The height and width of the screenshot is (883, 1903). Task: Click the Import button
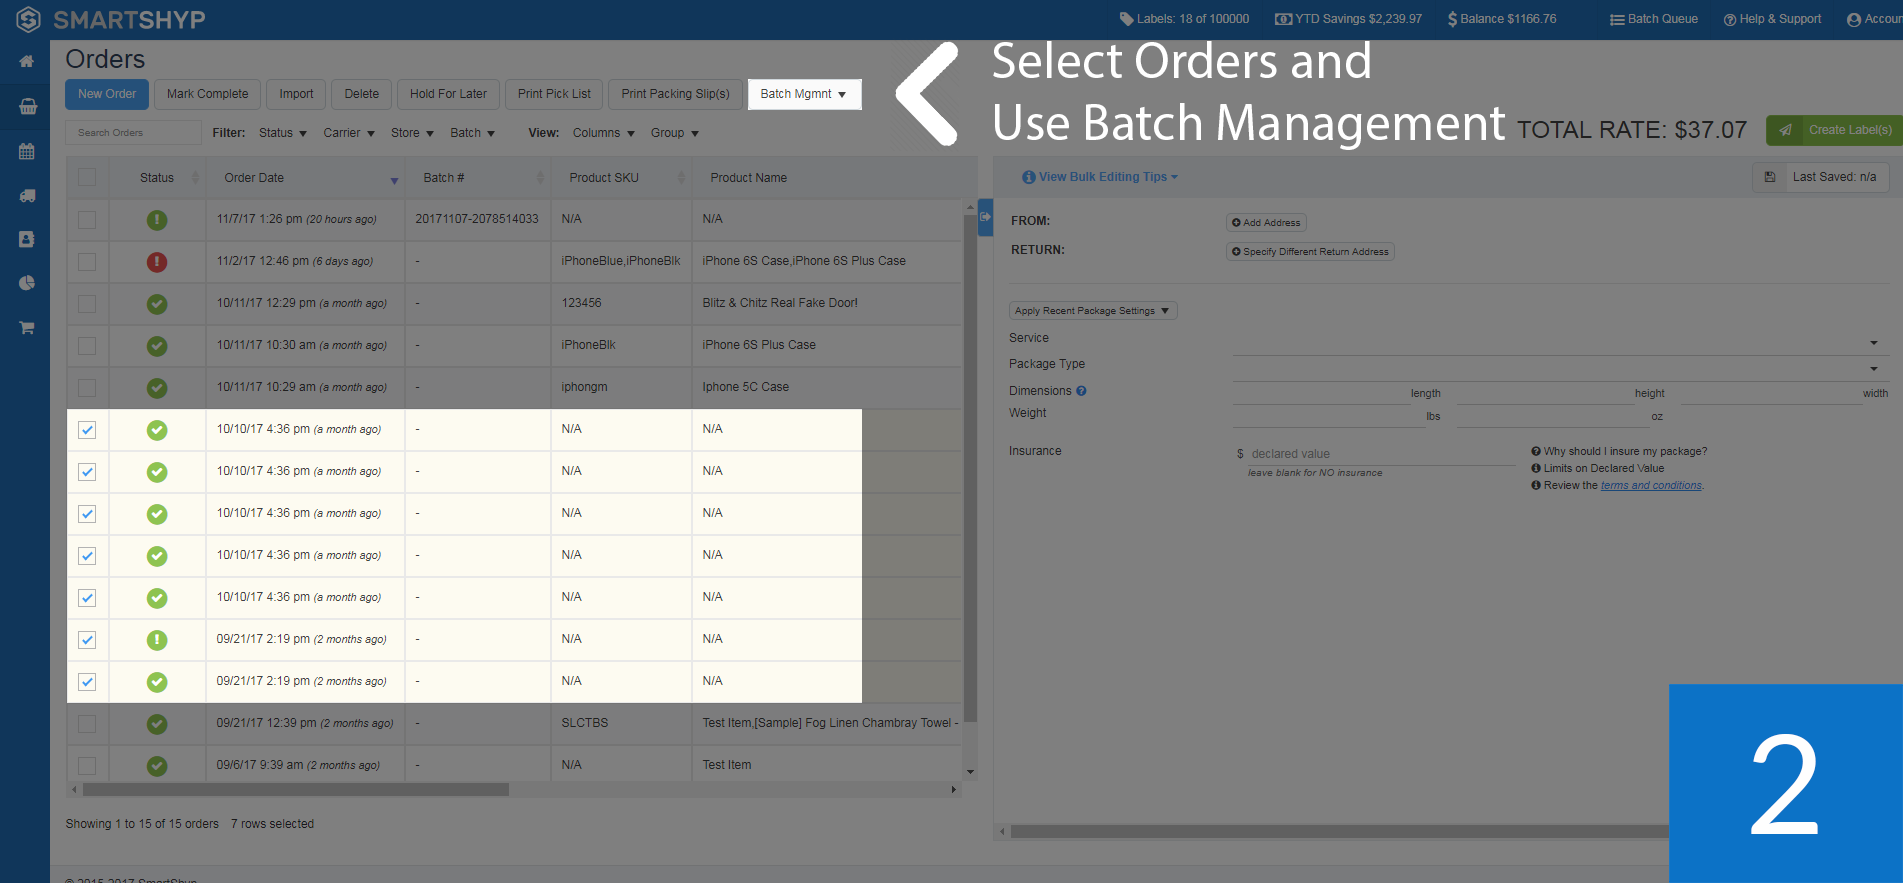pos(296,94)
